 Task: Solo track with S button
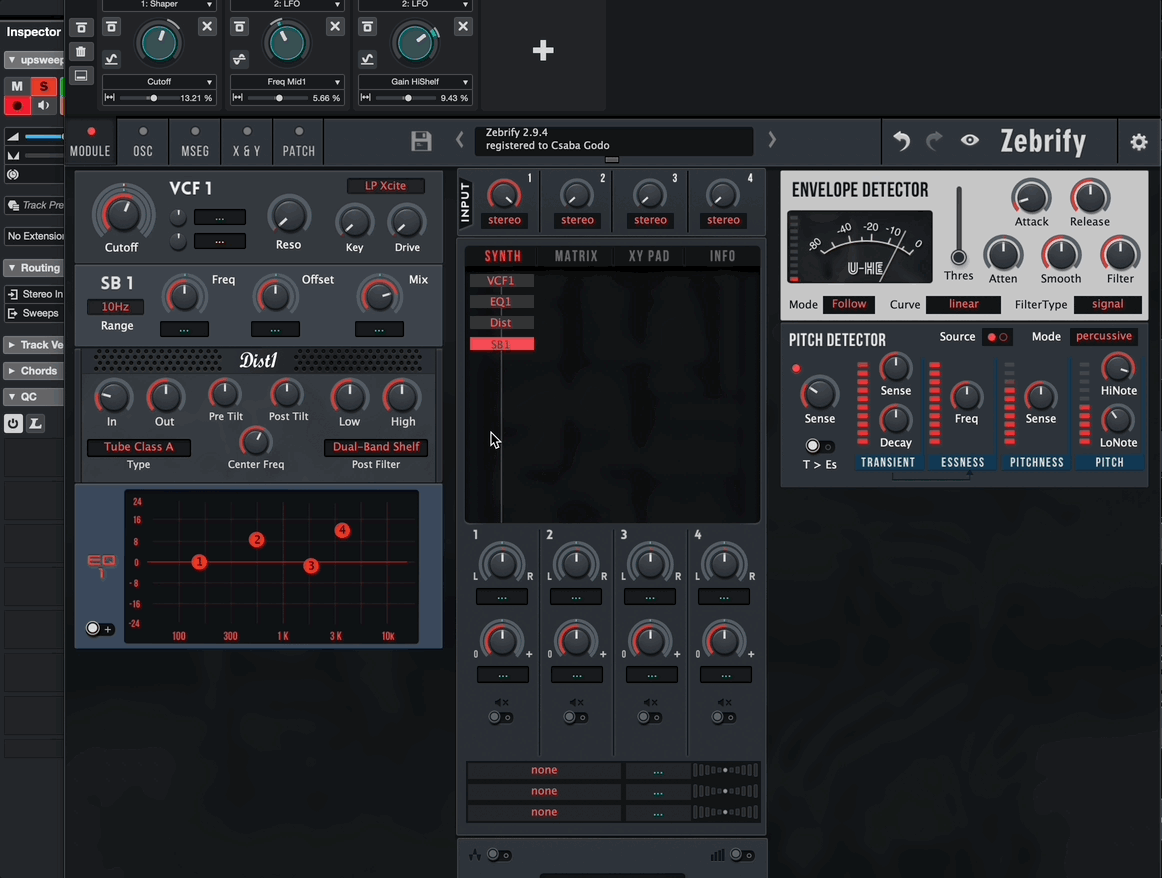(44, 86)
